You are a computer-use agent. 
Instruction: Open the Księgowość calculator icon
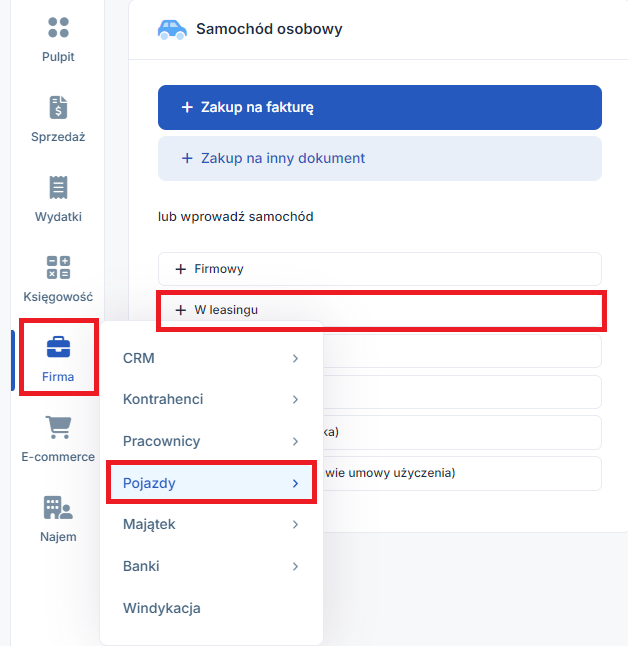pos(58,267)
